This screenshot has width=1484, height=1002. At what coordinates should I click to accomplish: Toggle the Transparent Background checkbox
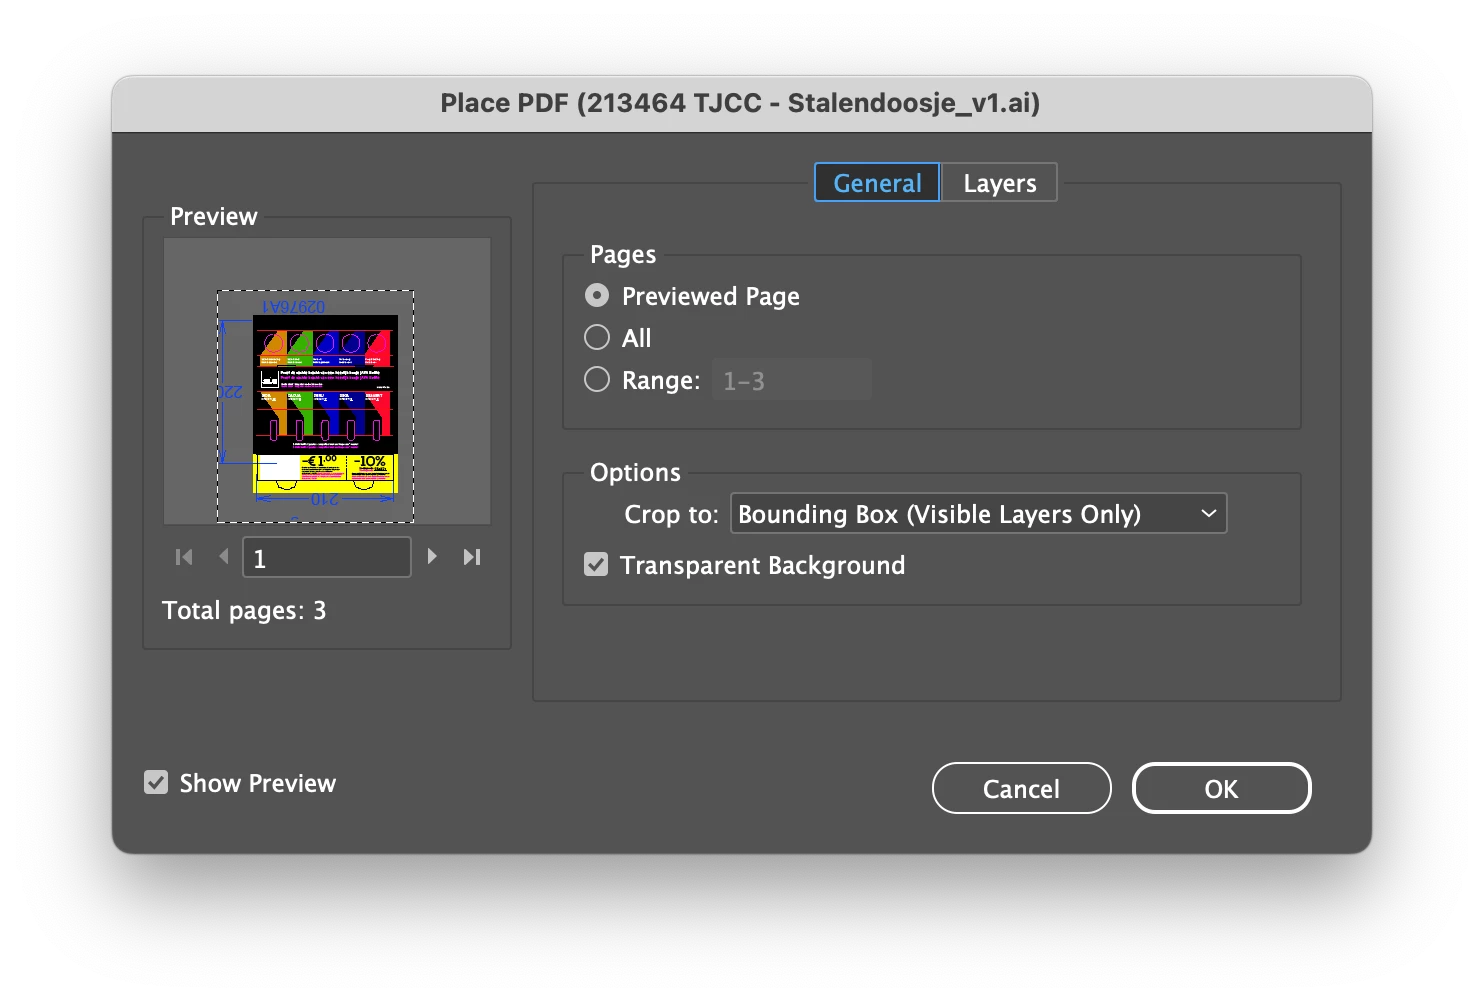click(596, 565)
